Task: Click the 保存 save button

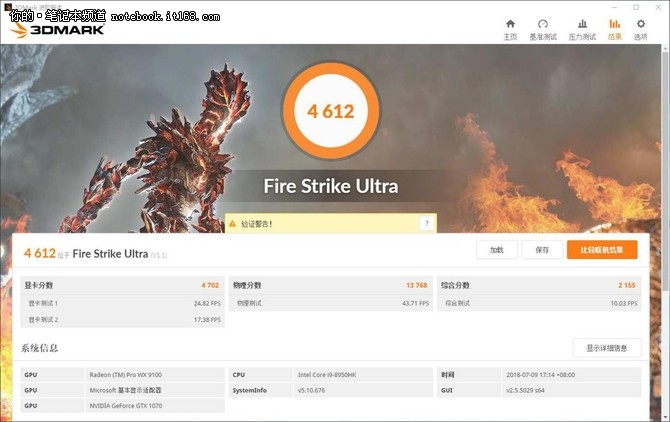Action: (542, 250)
